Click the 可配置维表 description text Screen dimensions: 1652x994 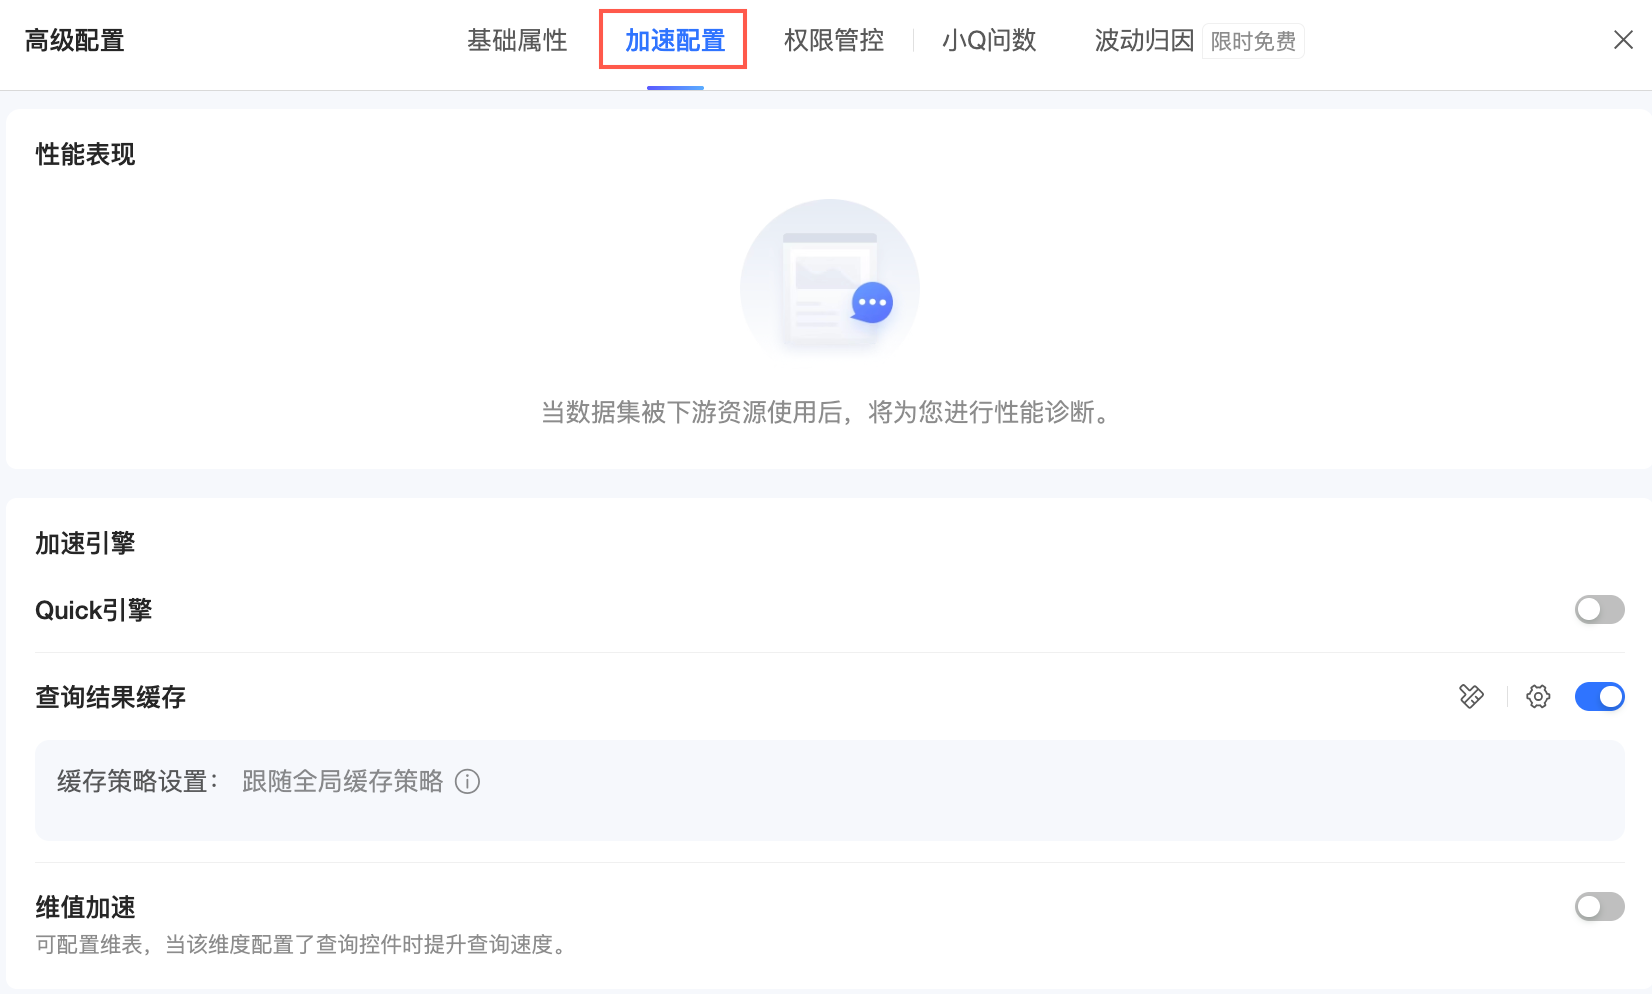coord(302,945)
